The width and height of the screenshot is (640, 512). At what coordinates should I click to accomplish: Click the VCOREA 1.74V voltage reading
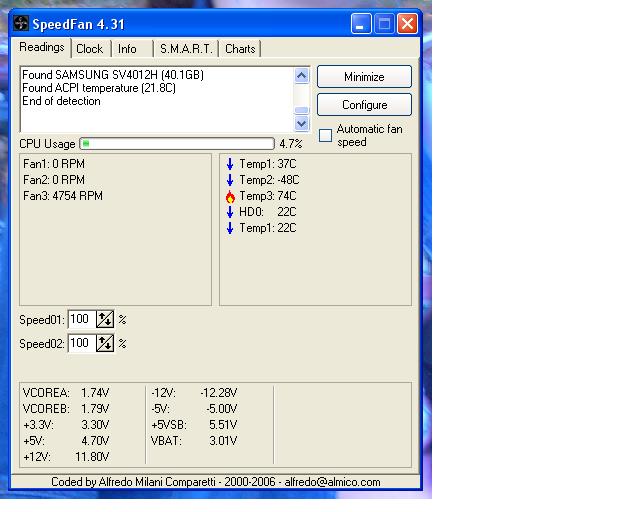[x=66, y=393]
